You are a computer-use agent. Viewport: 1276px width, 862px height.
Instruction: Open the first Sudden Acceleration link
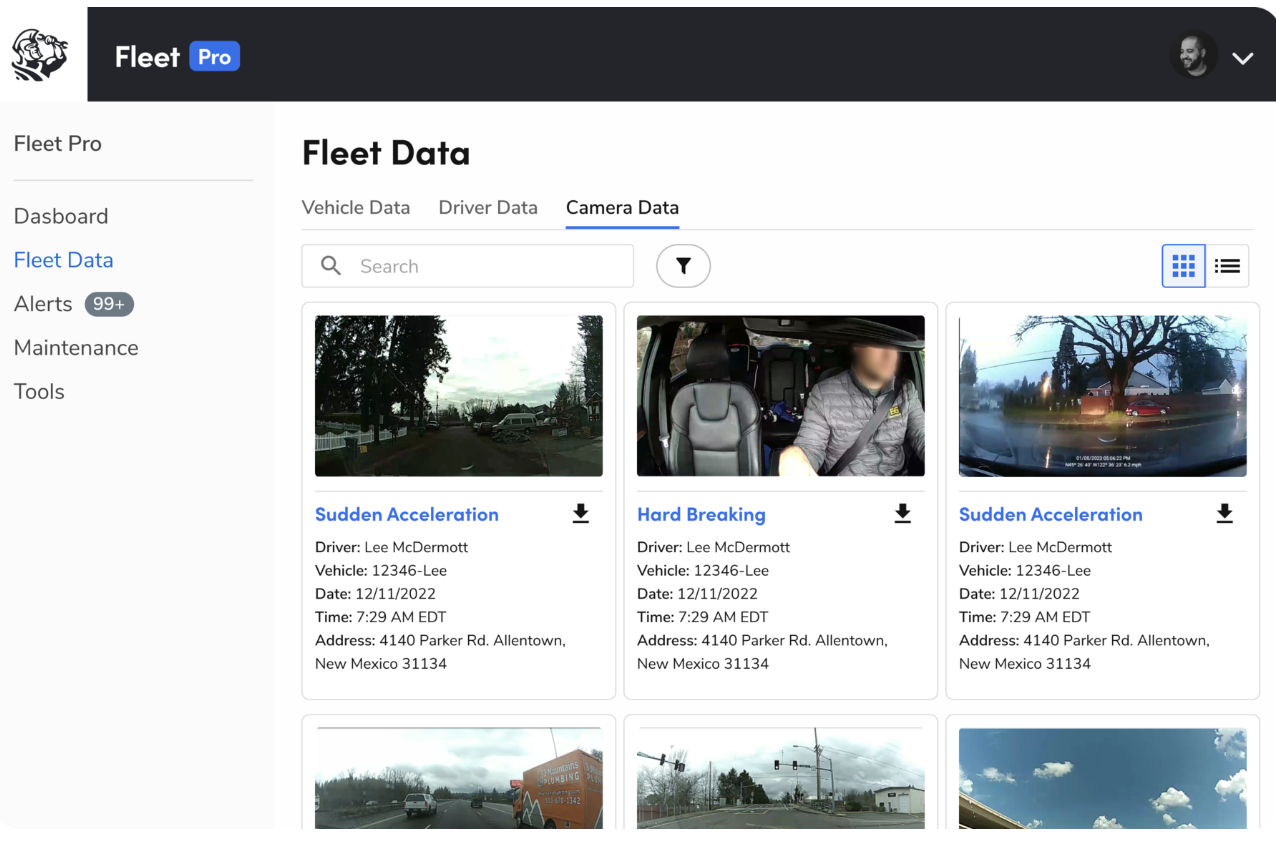406,515
